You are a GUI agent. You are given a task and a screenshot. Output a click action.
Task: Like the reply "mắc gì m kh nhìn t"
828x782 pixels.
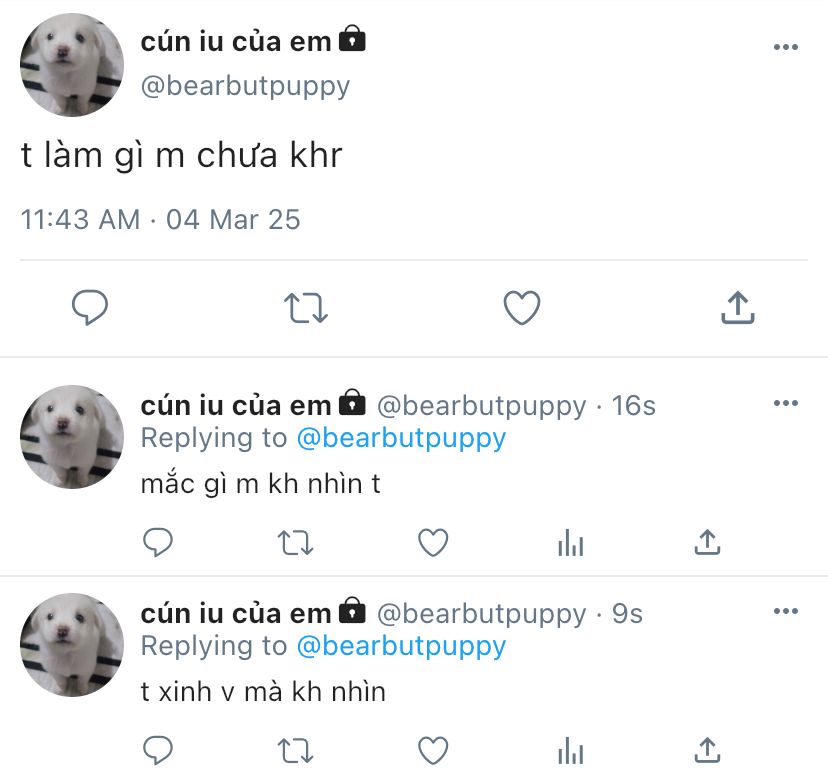pyautogui.click(x=433, y=542)
